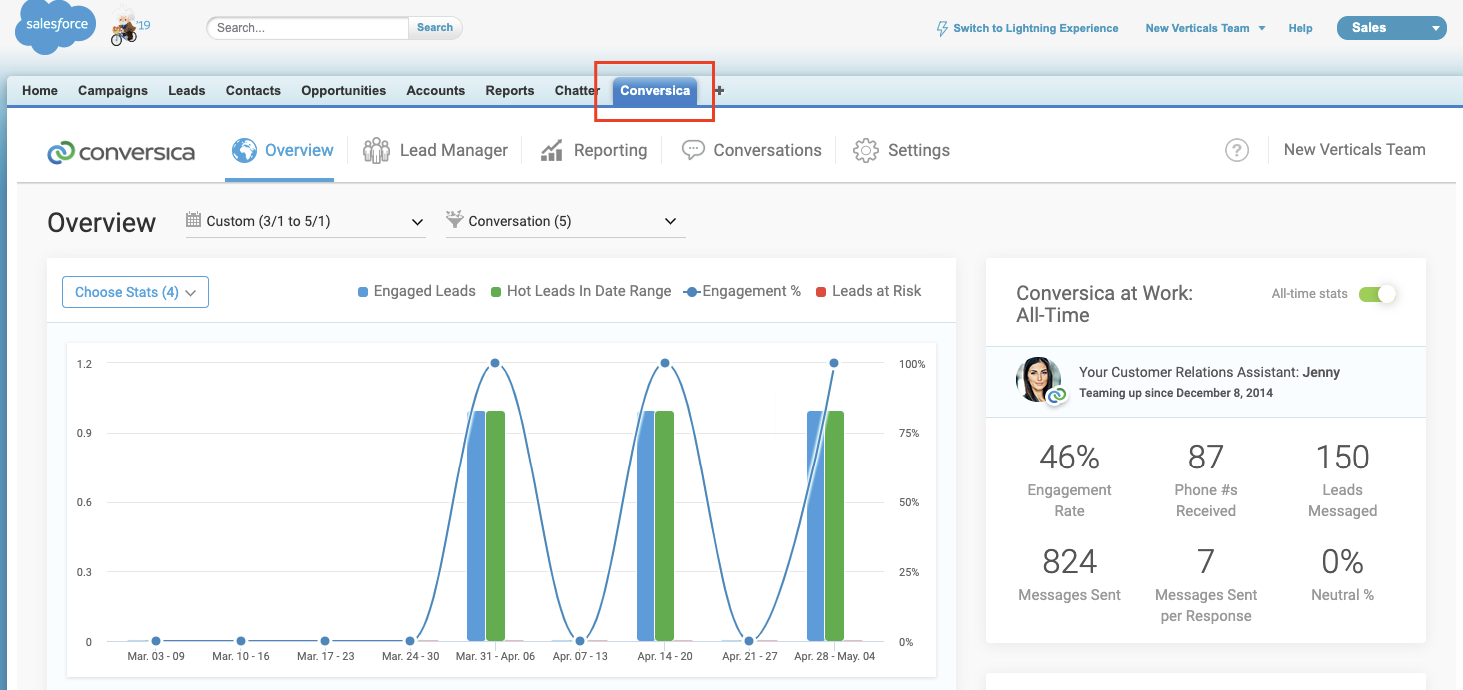Click the Conversica logo
Screen dimensions: 1463x690
[x=121, y=152]
